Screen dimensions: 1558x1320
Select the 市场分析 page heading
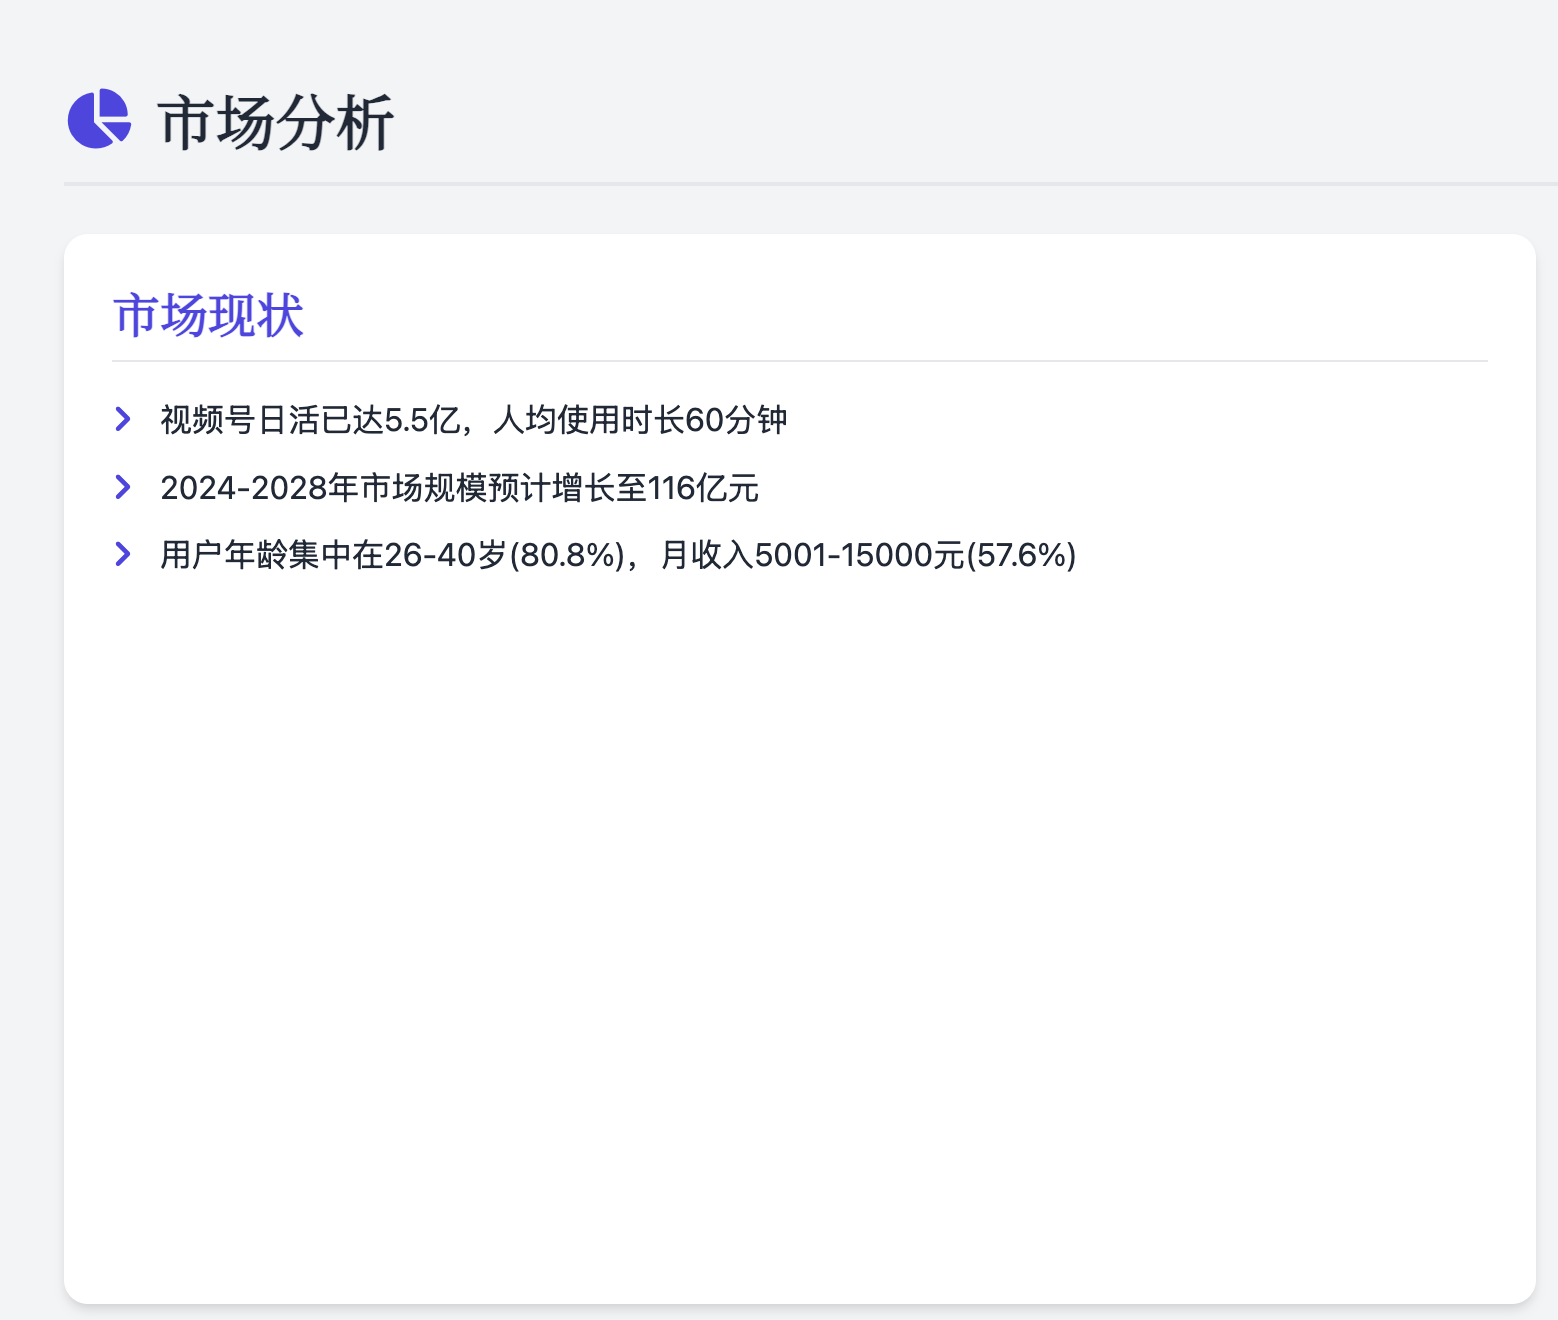click(x=276, y=122)
